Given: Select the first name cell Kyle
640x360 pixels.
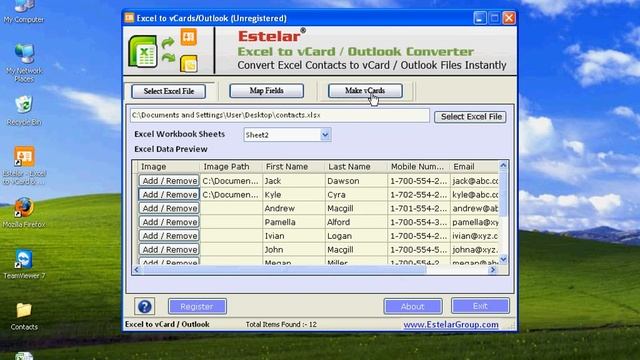Looking at the screenshot, I should point(294,195).
